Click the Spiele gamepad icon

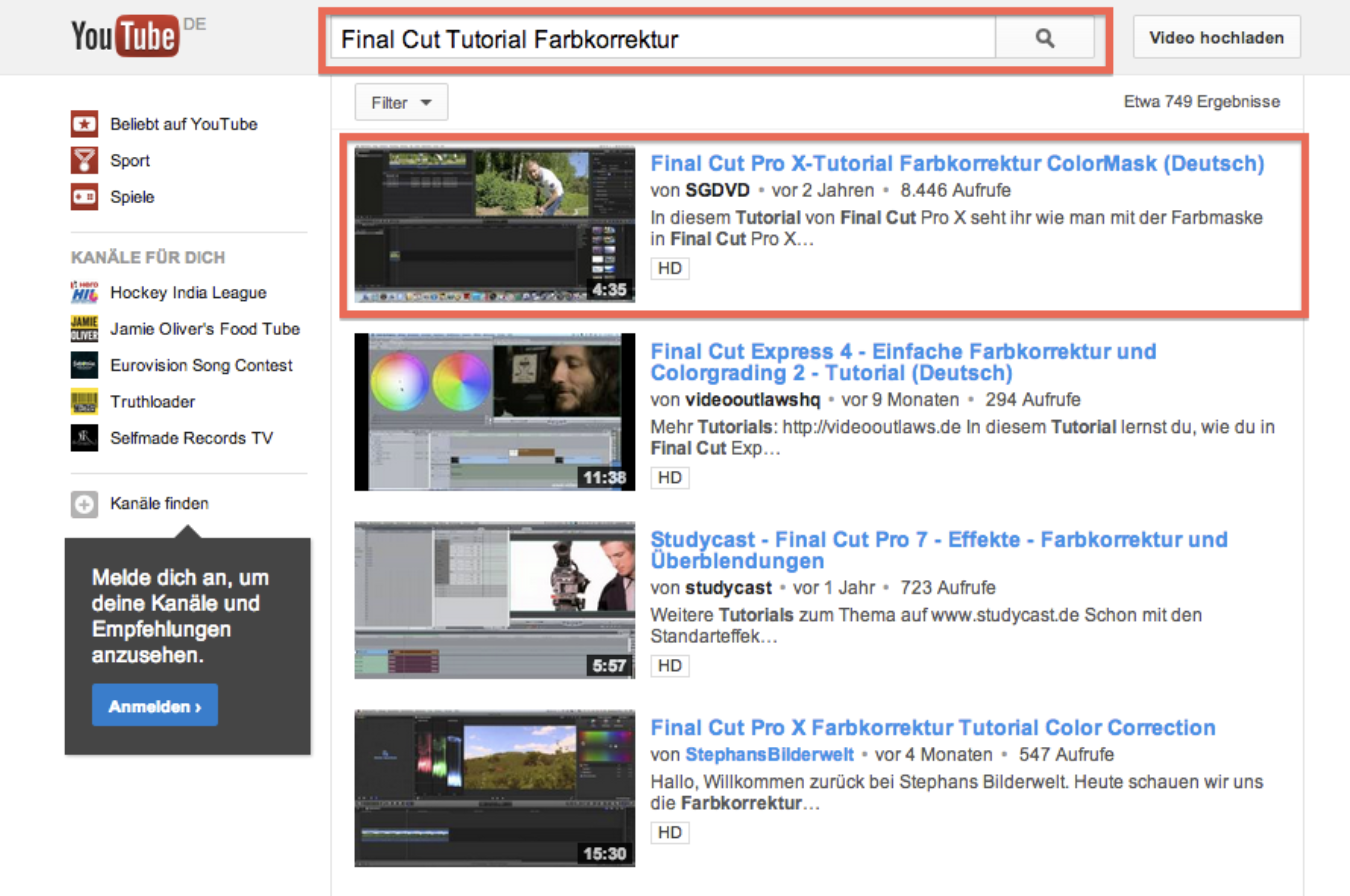click(84, 197)
